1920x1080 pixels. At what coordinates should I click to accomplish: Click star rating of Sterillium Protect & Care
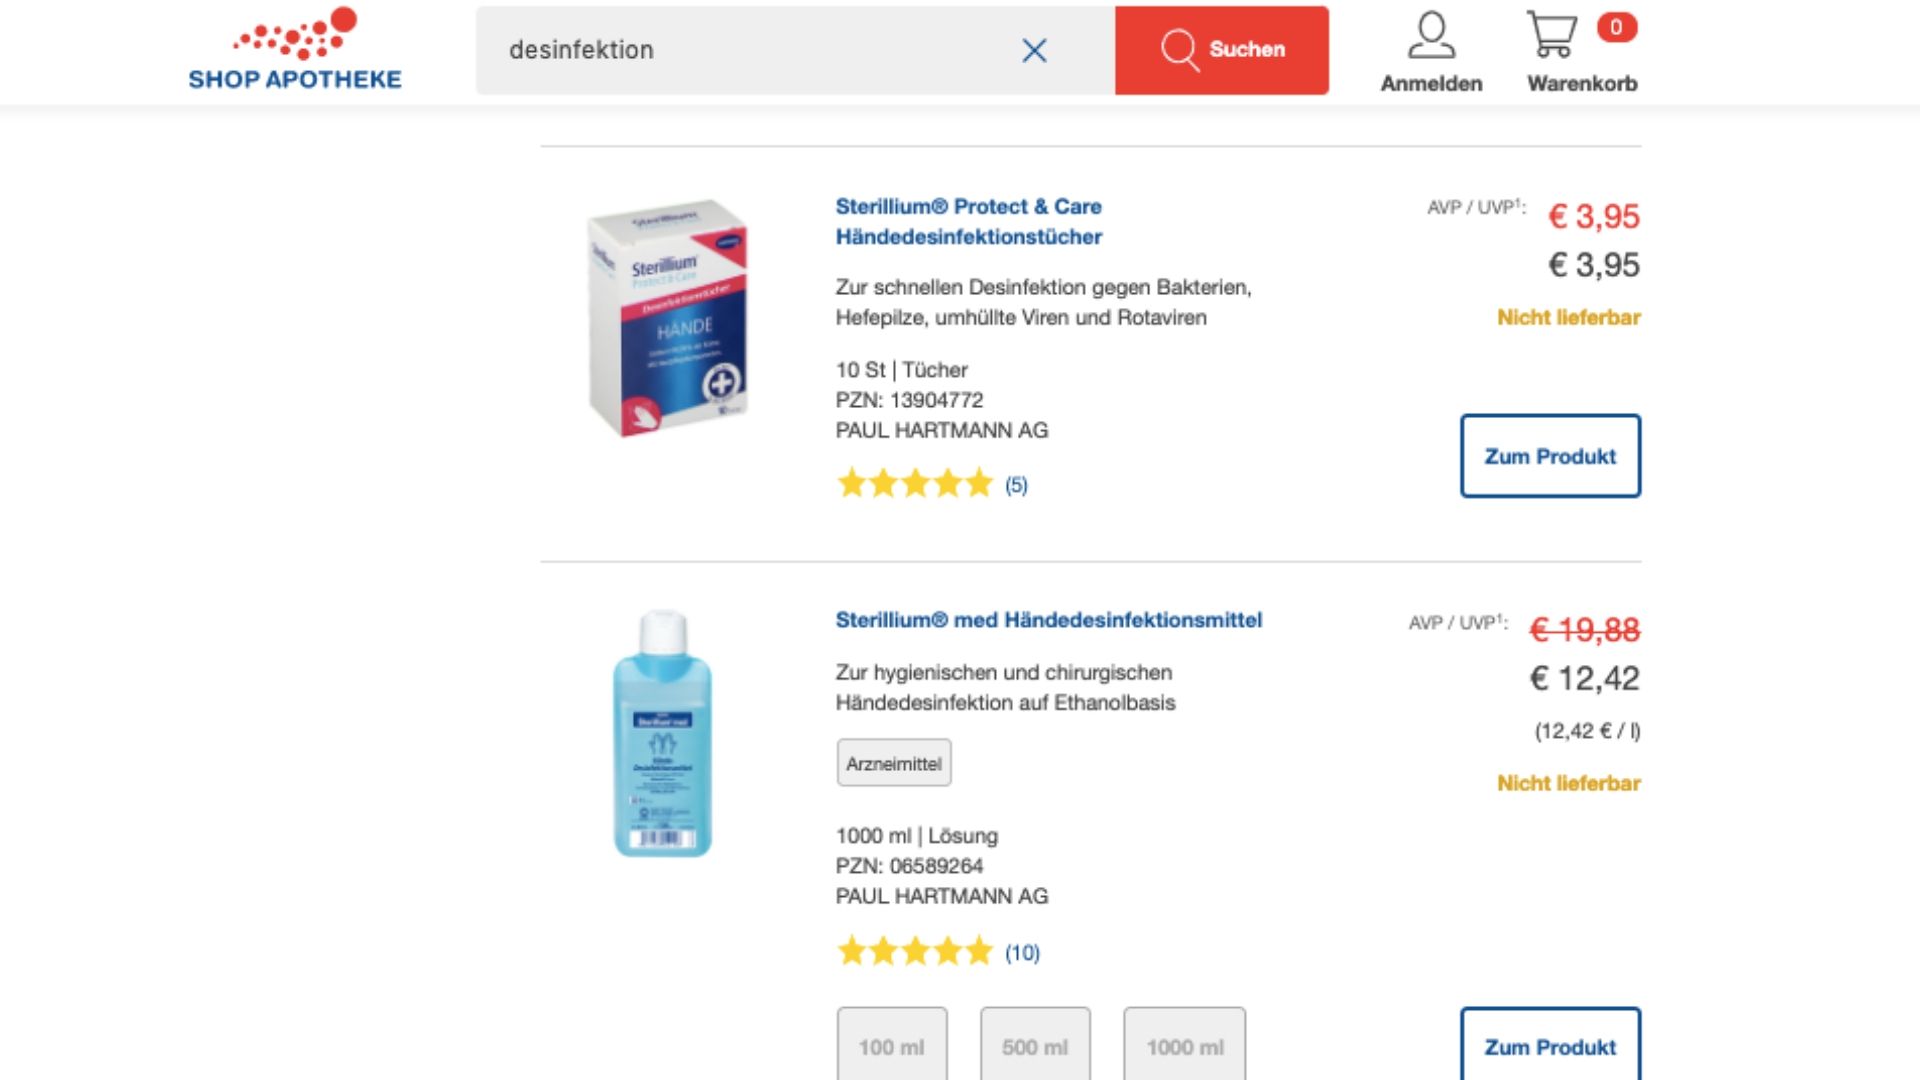915,484
